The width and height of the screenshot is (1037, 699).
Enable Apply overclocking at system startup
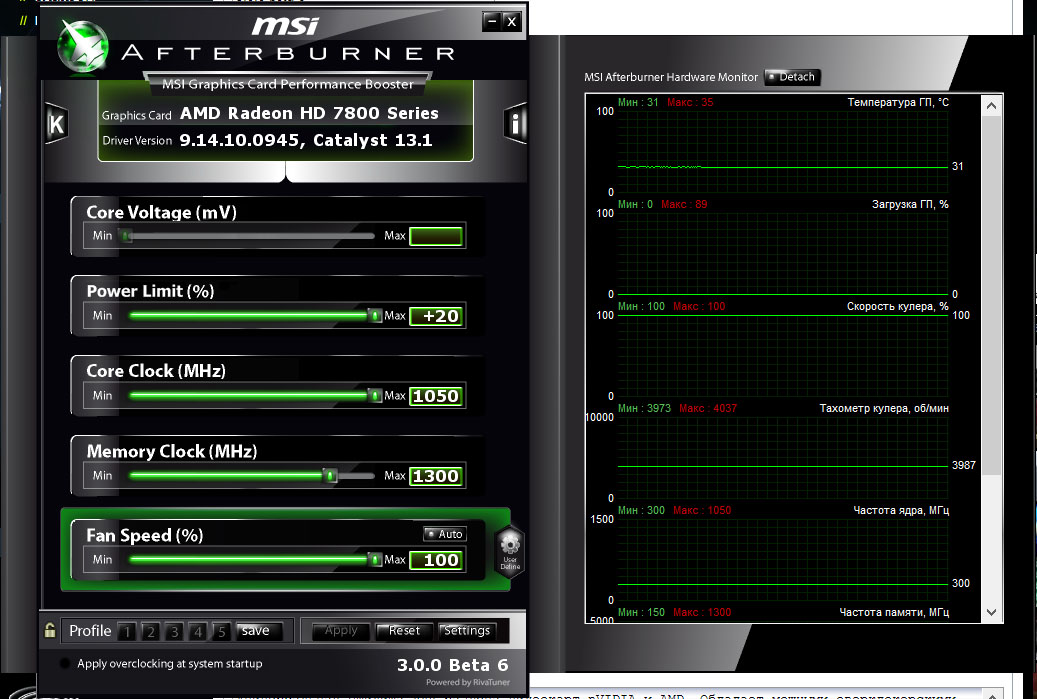(x=65, y=663)
